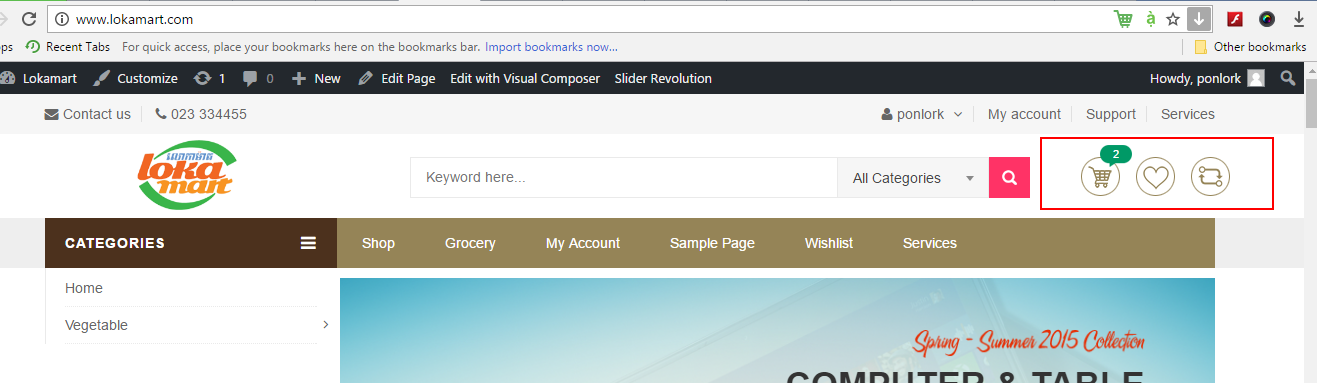Open the All Categories dropdown

913,178
